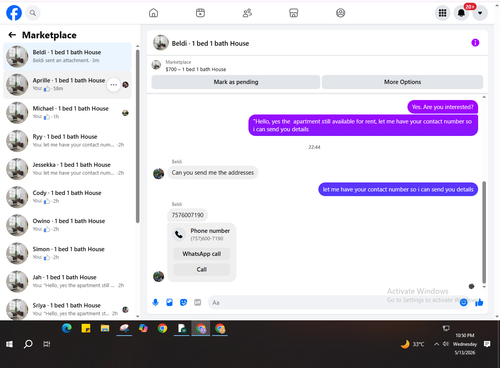This screenshot has width=500, height=368.
Task: Open the emoji picker in message box
Action: [463, 302]
